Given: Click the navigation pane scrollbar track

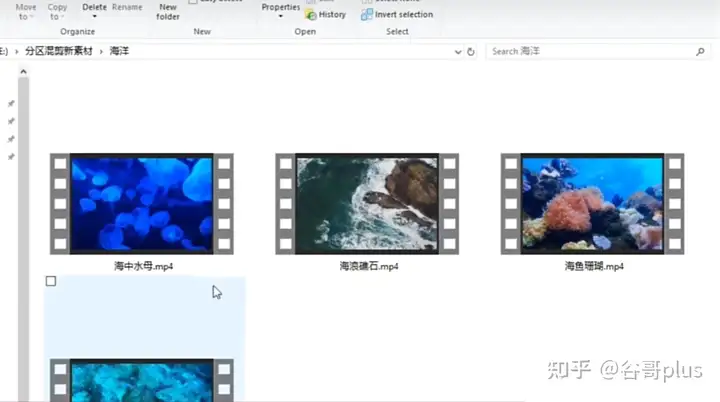Looking at the screenshot, I should tap(23, 239).
